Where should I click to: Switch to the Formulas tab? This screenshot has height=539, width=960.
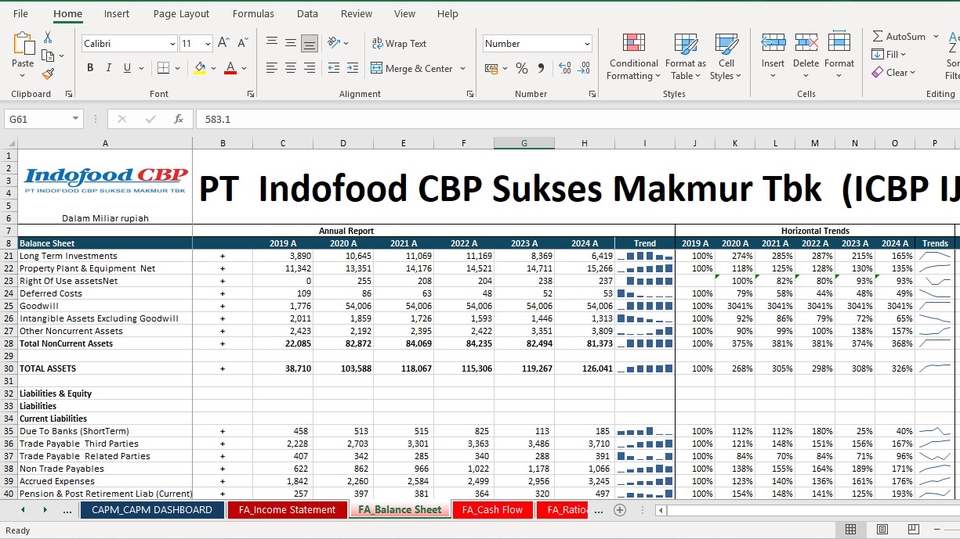click(253, 13)
